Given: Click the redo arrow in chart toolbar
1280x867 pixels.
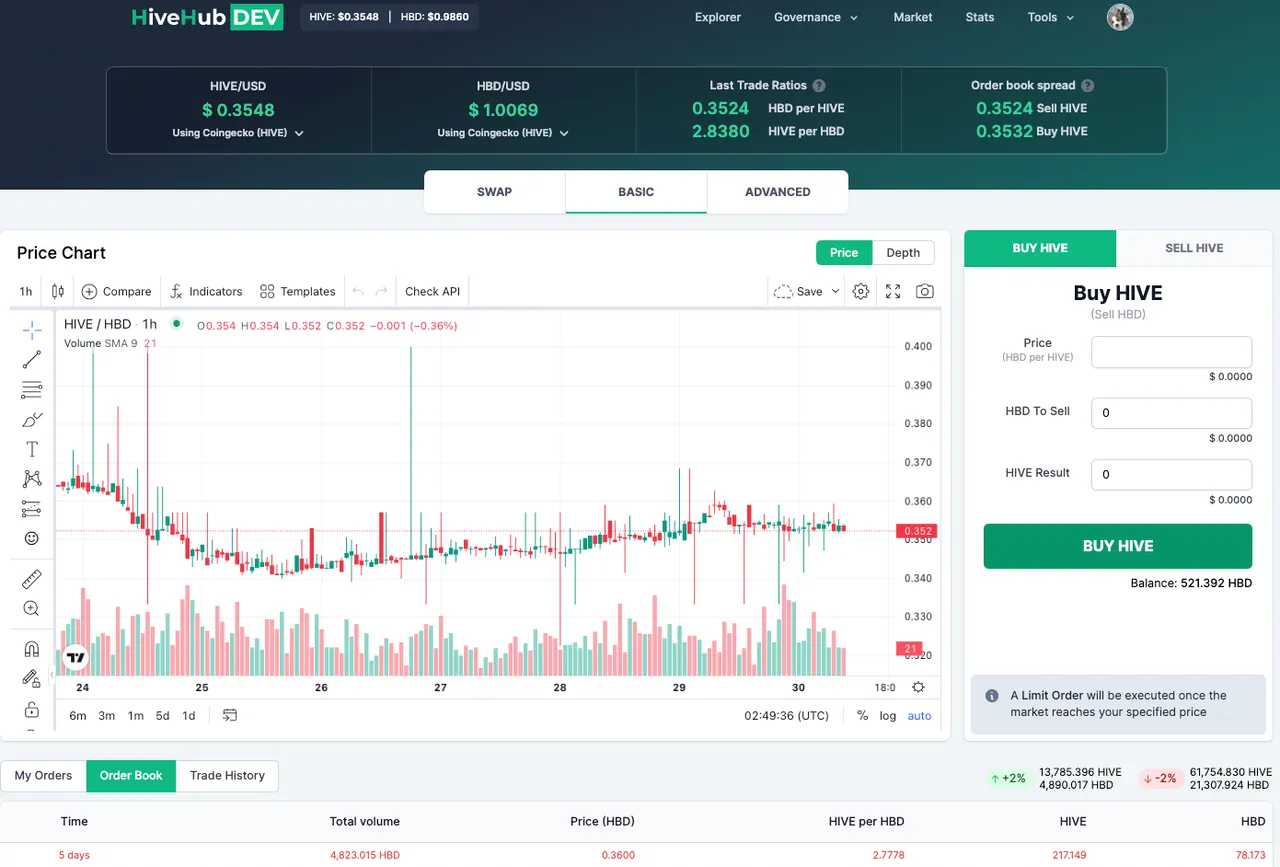Looking at the screenshot, I should (x=381, y=291).
